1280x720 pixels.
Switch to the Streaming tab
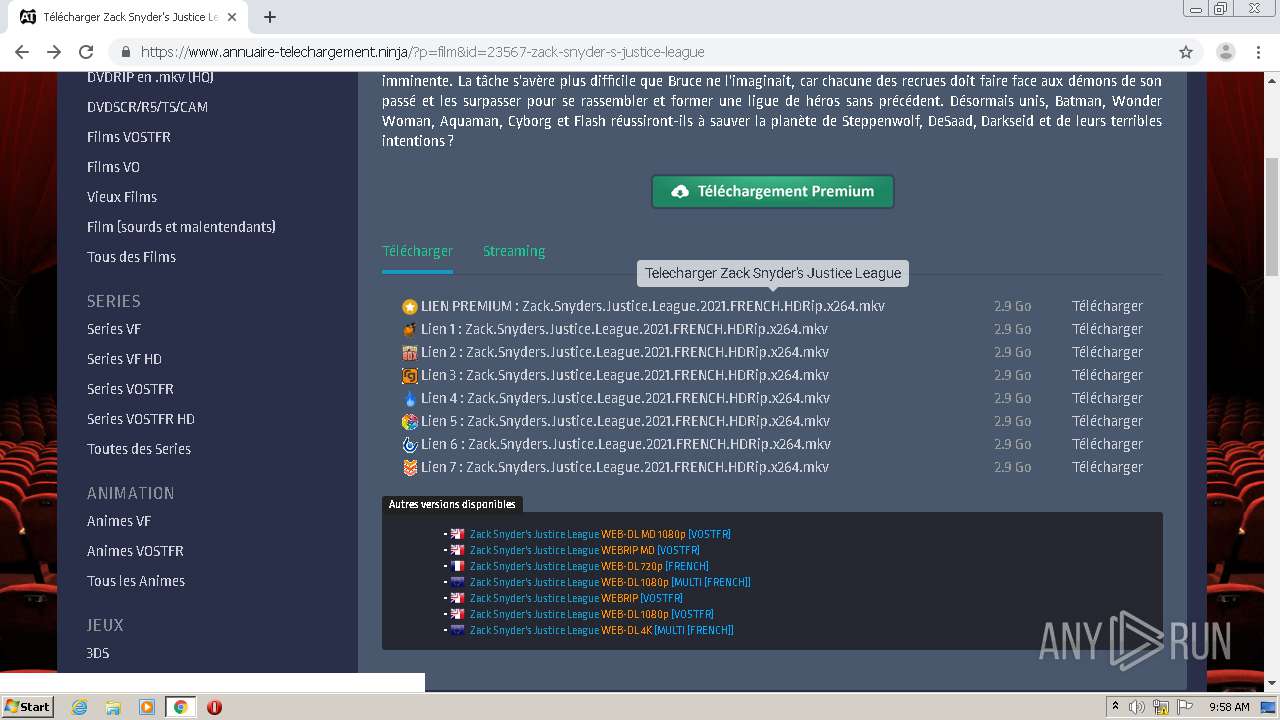tap(514, 251)
